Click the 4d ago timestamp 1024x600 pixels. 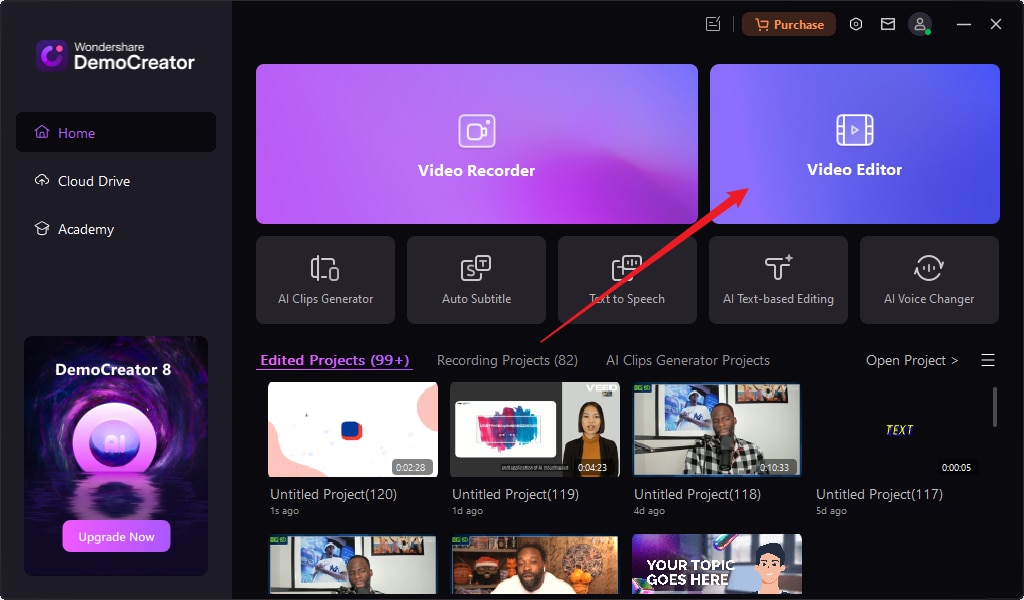(649, 511)
